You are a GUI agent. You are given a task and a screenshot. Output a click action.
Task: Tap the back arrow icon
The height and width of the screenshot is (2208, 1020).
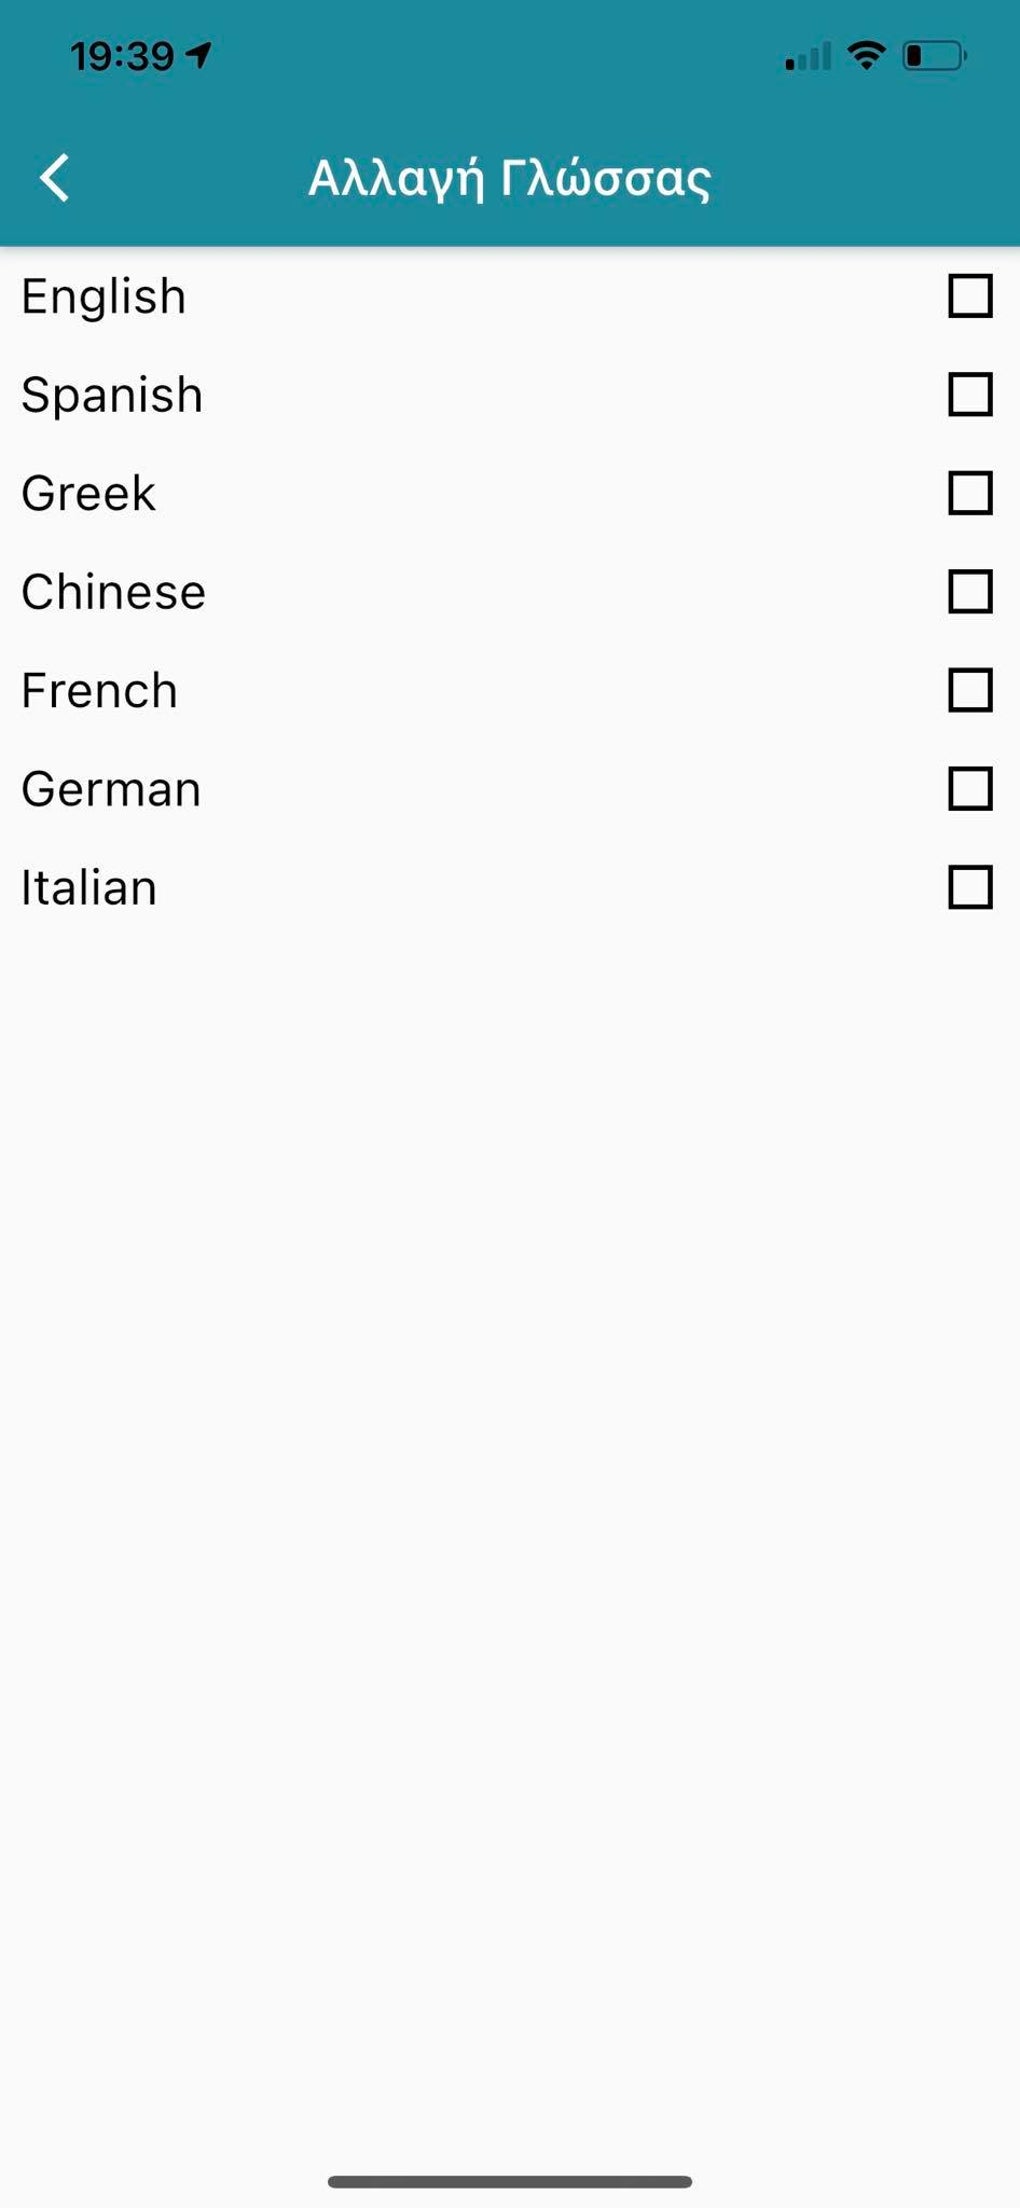click(55, 178)
